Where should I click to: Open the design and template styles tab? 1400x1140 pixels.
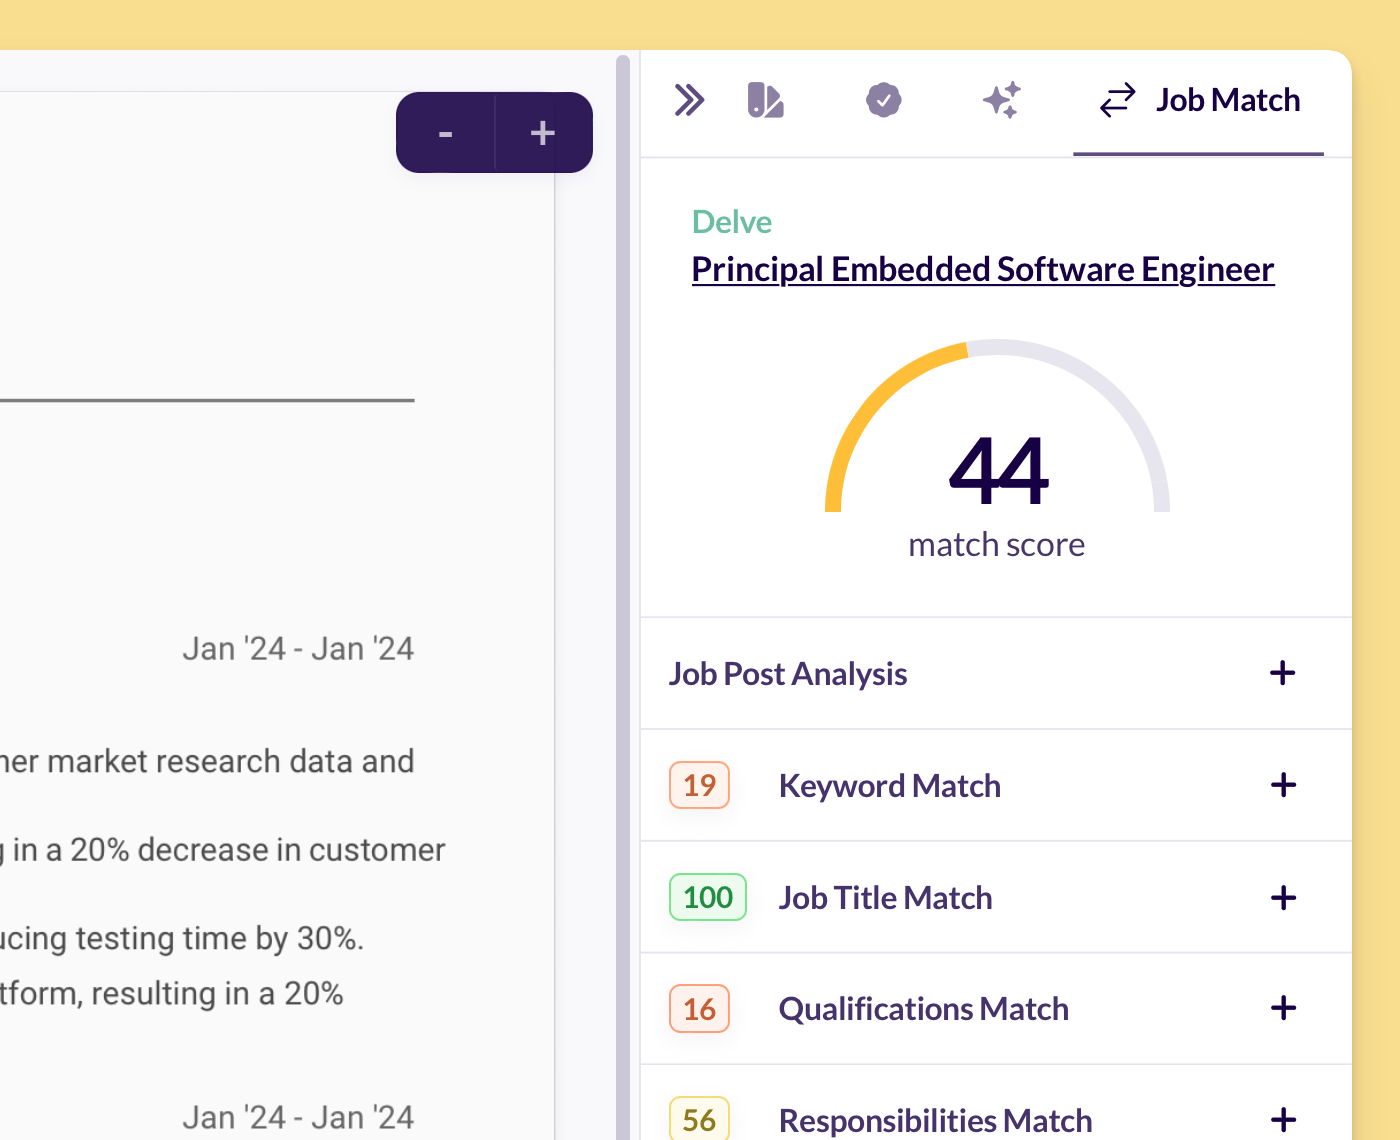coord(765,100)
